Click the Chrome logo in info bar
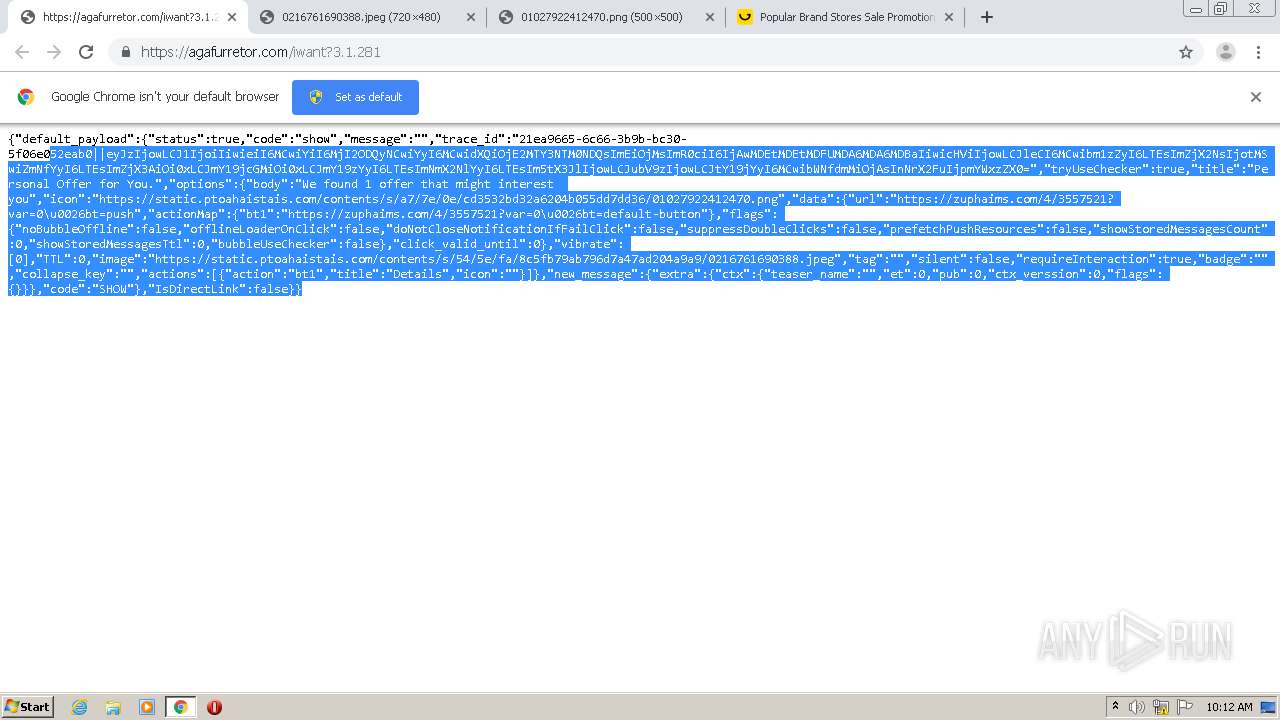Image resolution: width=1280 pixels, height=720 pixels. (x=26, y=97)
